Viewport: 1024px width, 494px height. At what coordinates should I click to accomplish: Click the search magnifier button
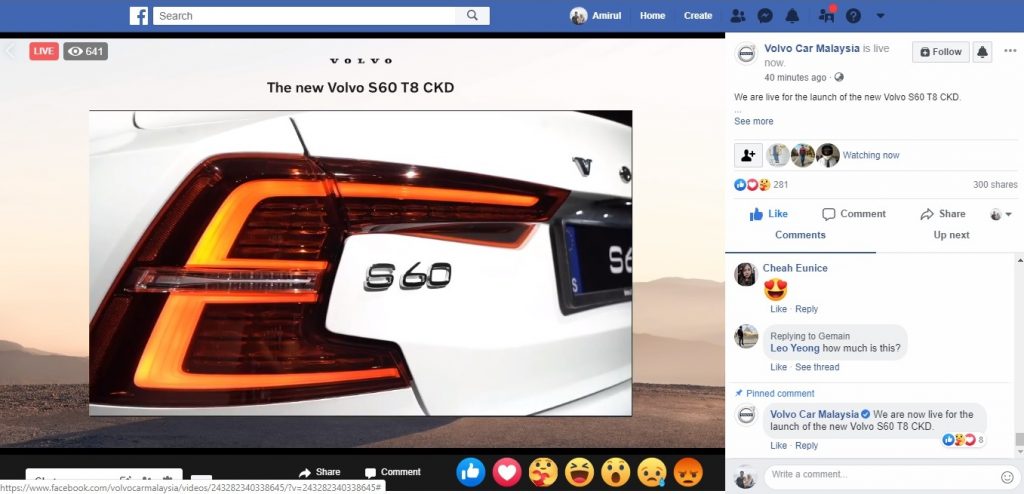tap(472, 16)
